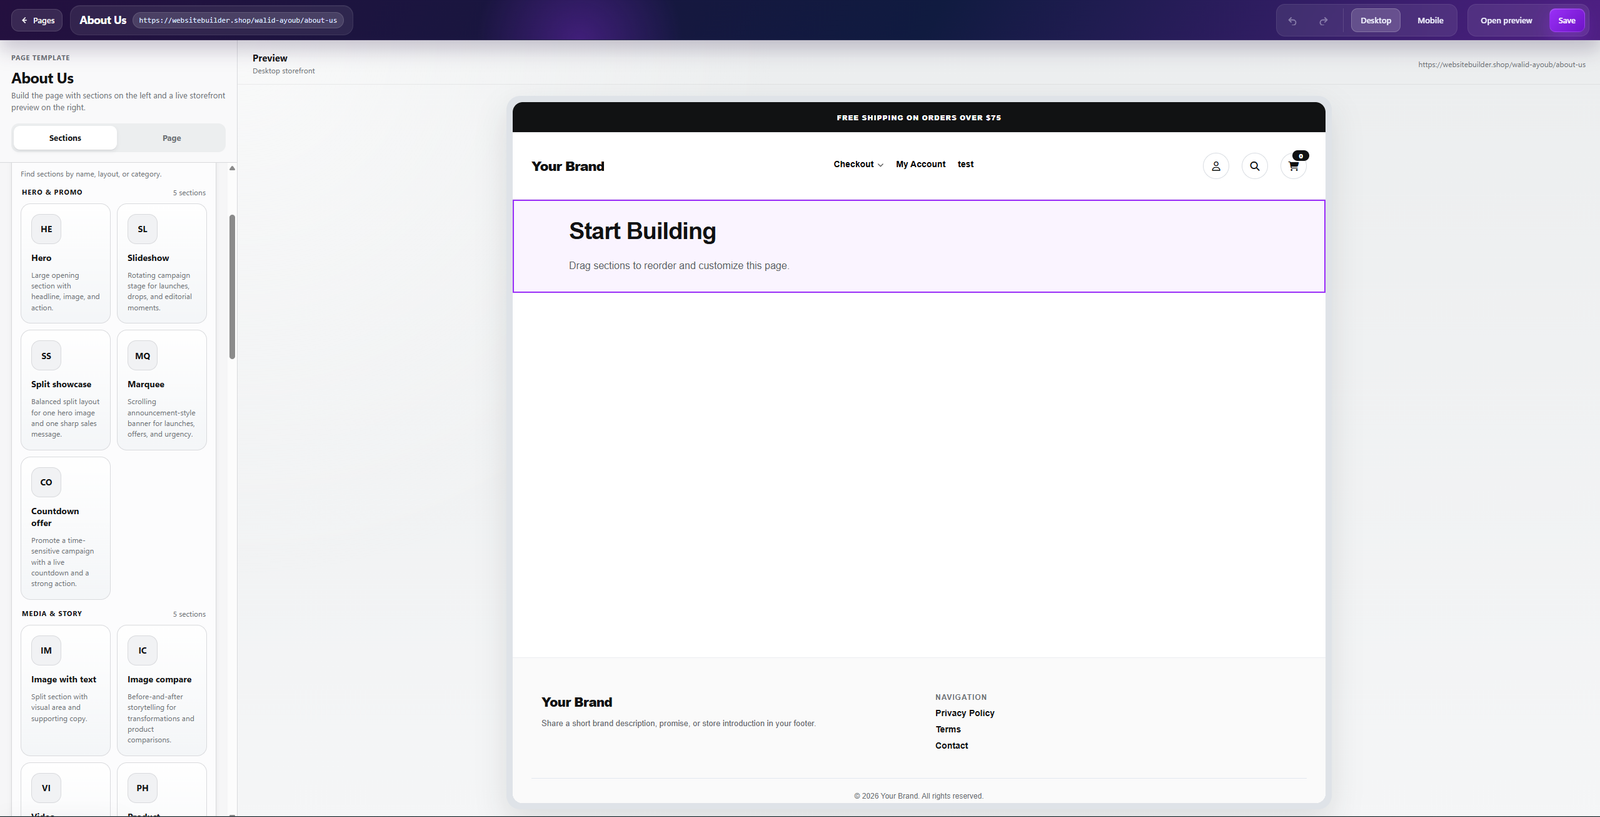Open the test nav link
Screen dimensions: 1600x817
[x=965, y=164]
